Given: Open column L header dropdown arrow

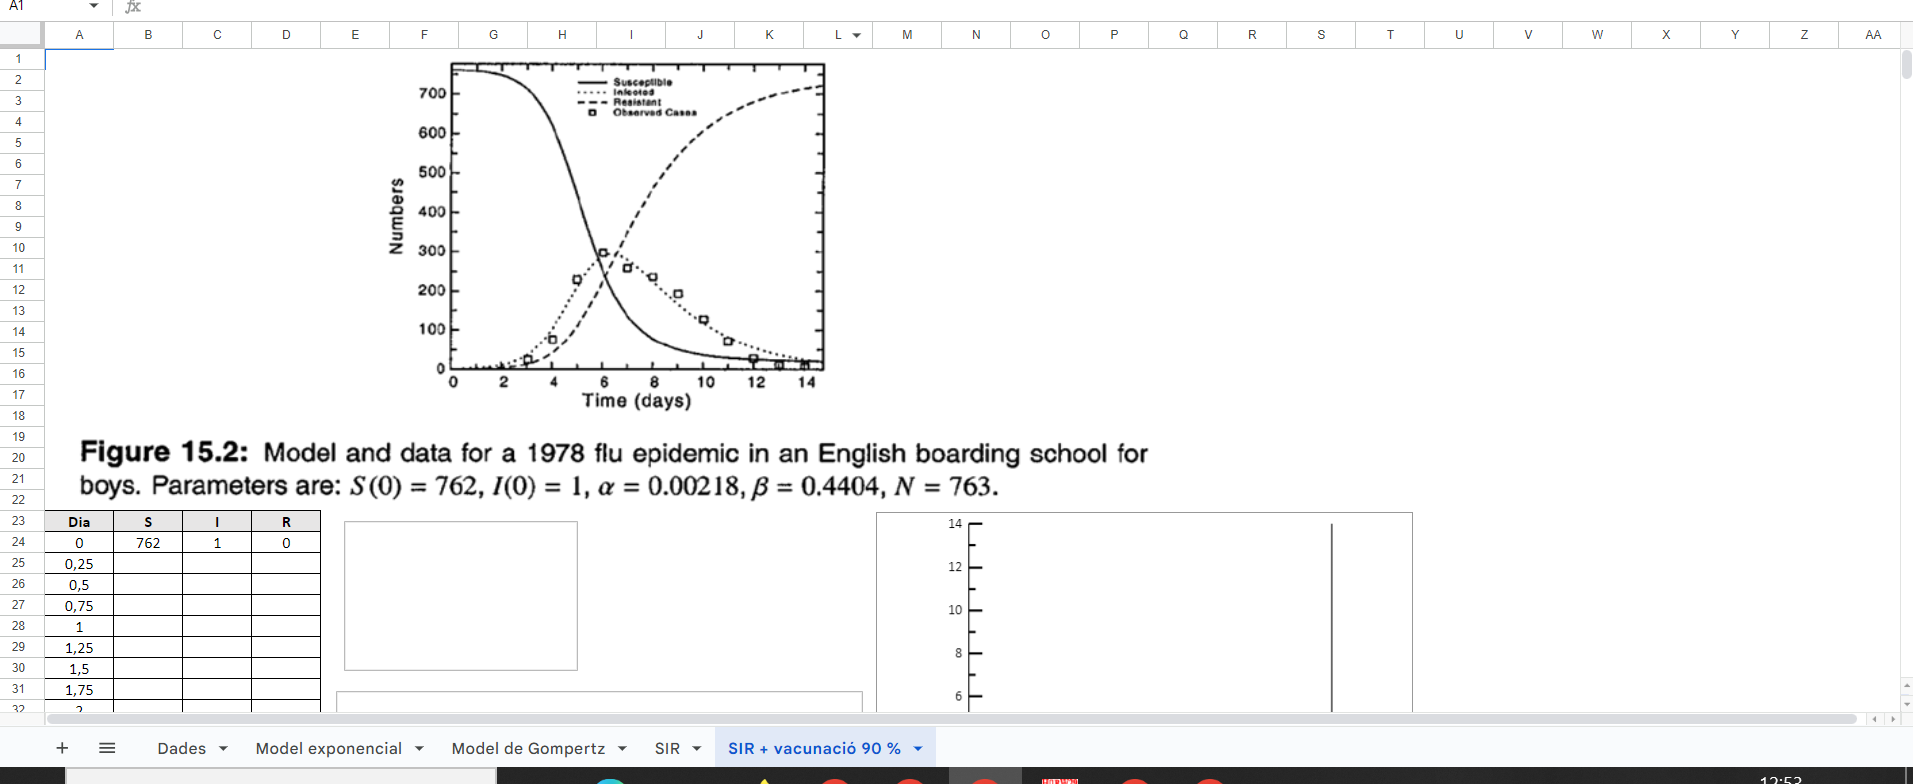Looking at the screenshot, I should [x=856, y=35].
